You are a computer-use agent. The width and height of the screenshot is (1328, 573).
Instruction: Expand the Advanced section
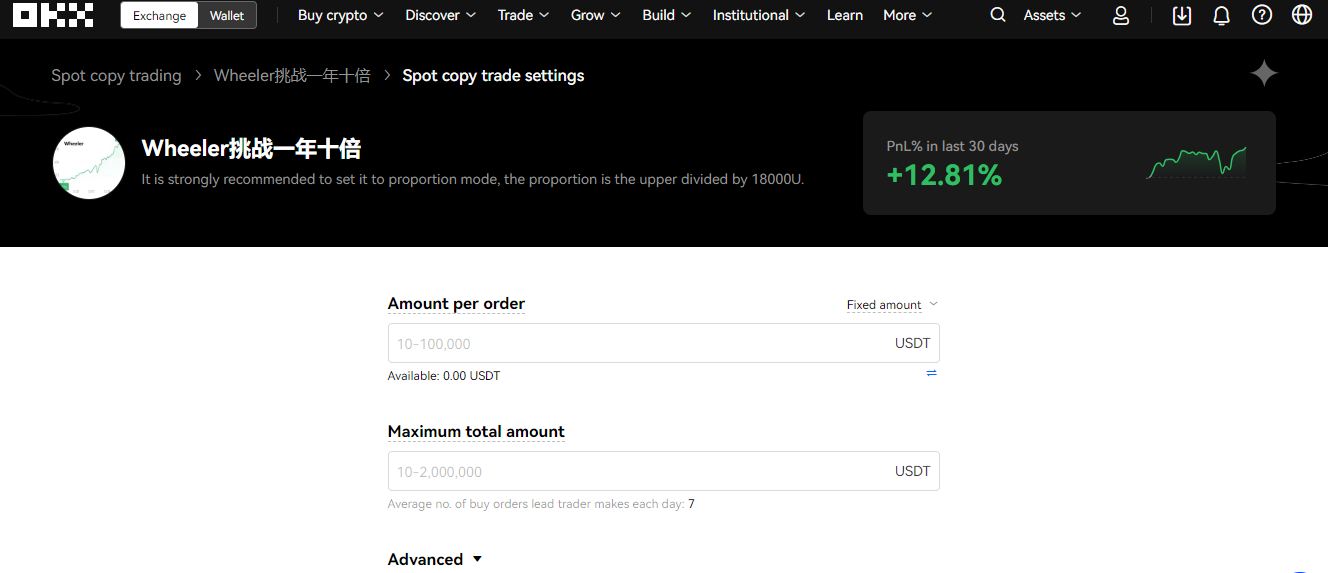tap(435, 559)
